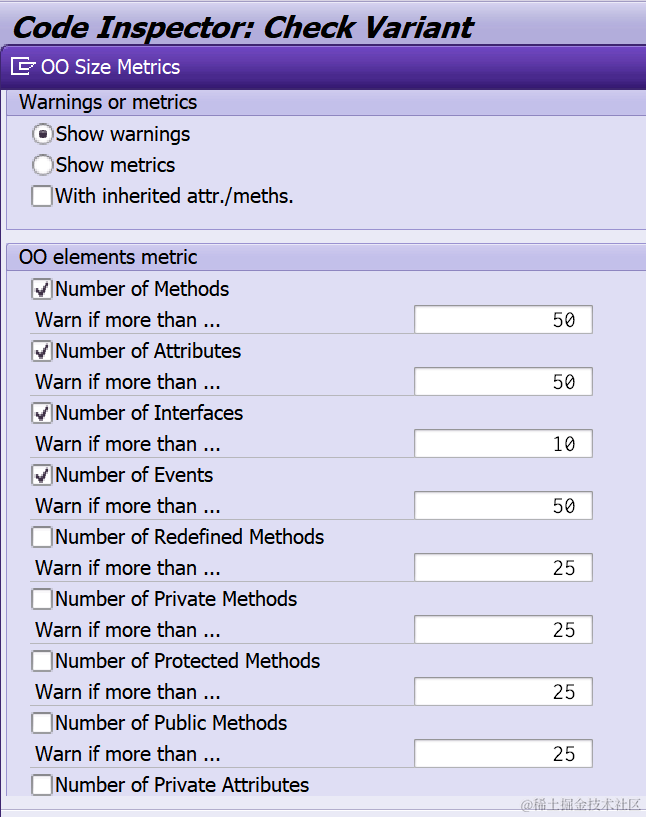Select the Show warnings radio button
646x817 pixels.
[x=43, y=134]
